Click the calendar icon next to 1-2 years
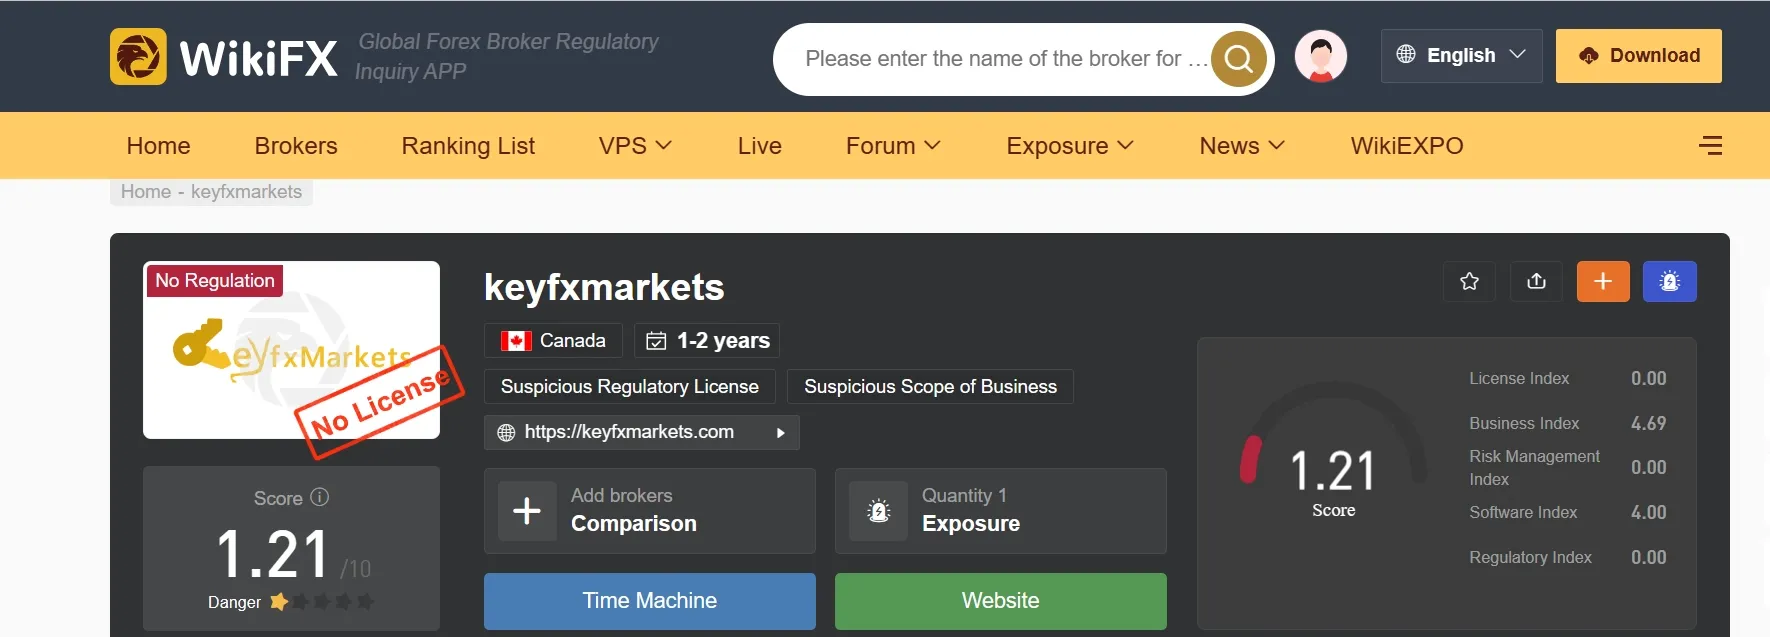Screen dimensions: 1770x637 [x=656, y=341]
